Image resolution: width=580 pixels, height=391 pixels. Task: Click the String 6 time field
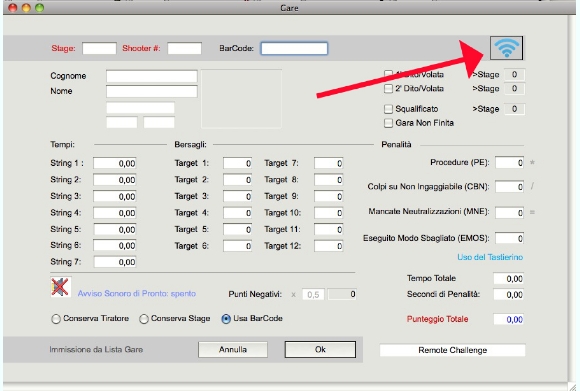[115, 246]
